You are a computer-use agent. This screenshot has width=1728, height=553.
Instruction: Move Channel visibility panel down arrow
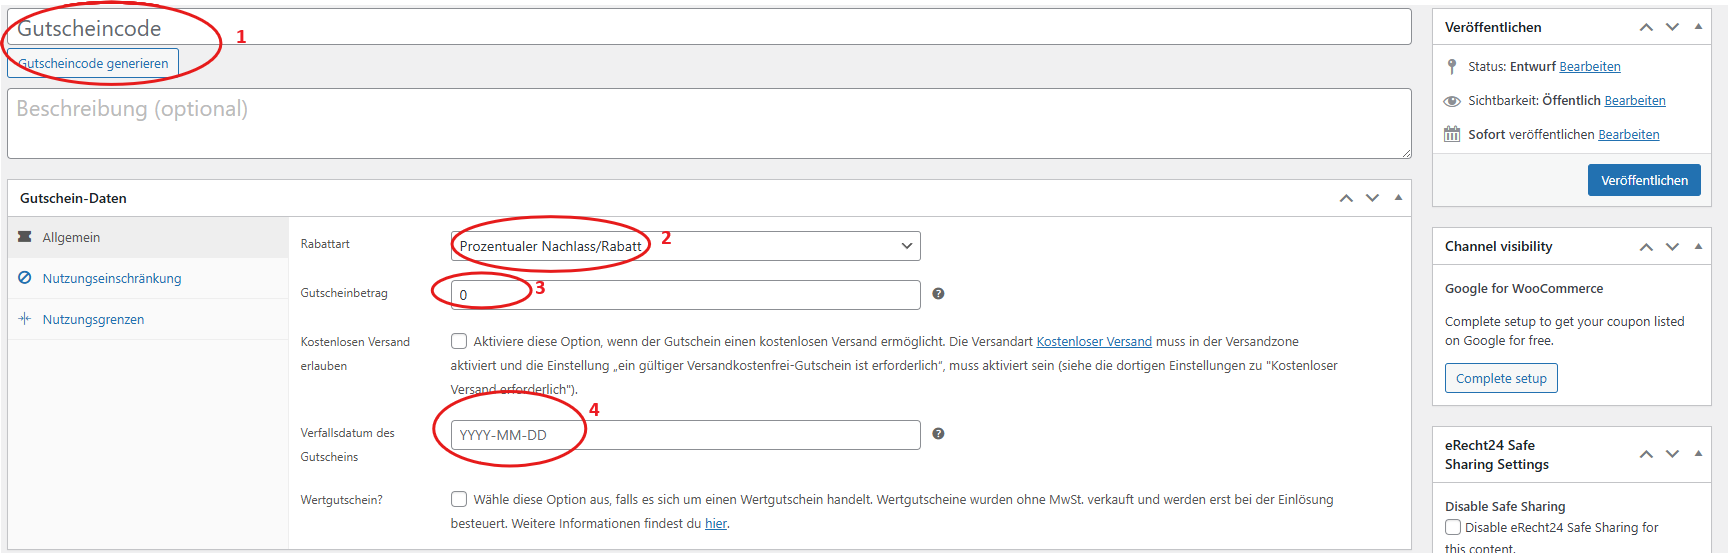[1672, 247]
